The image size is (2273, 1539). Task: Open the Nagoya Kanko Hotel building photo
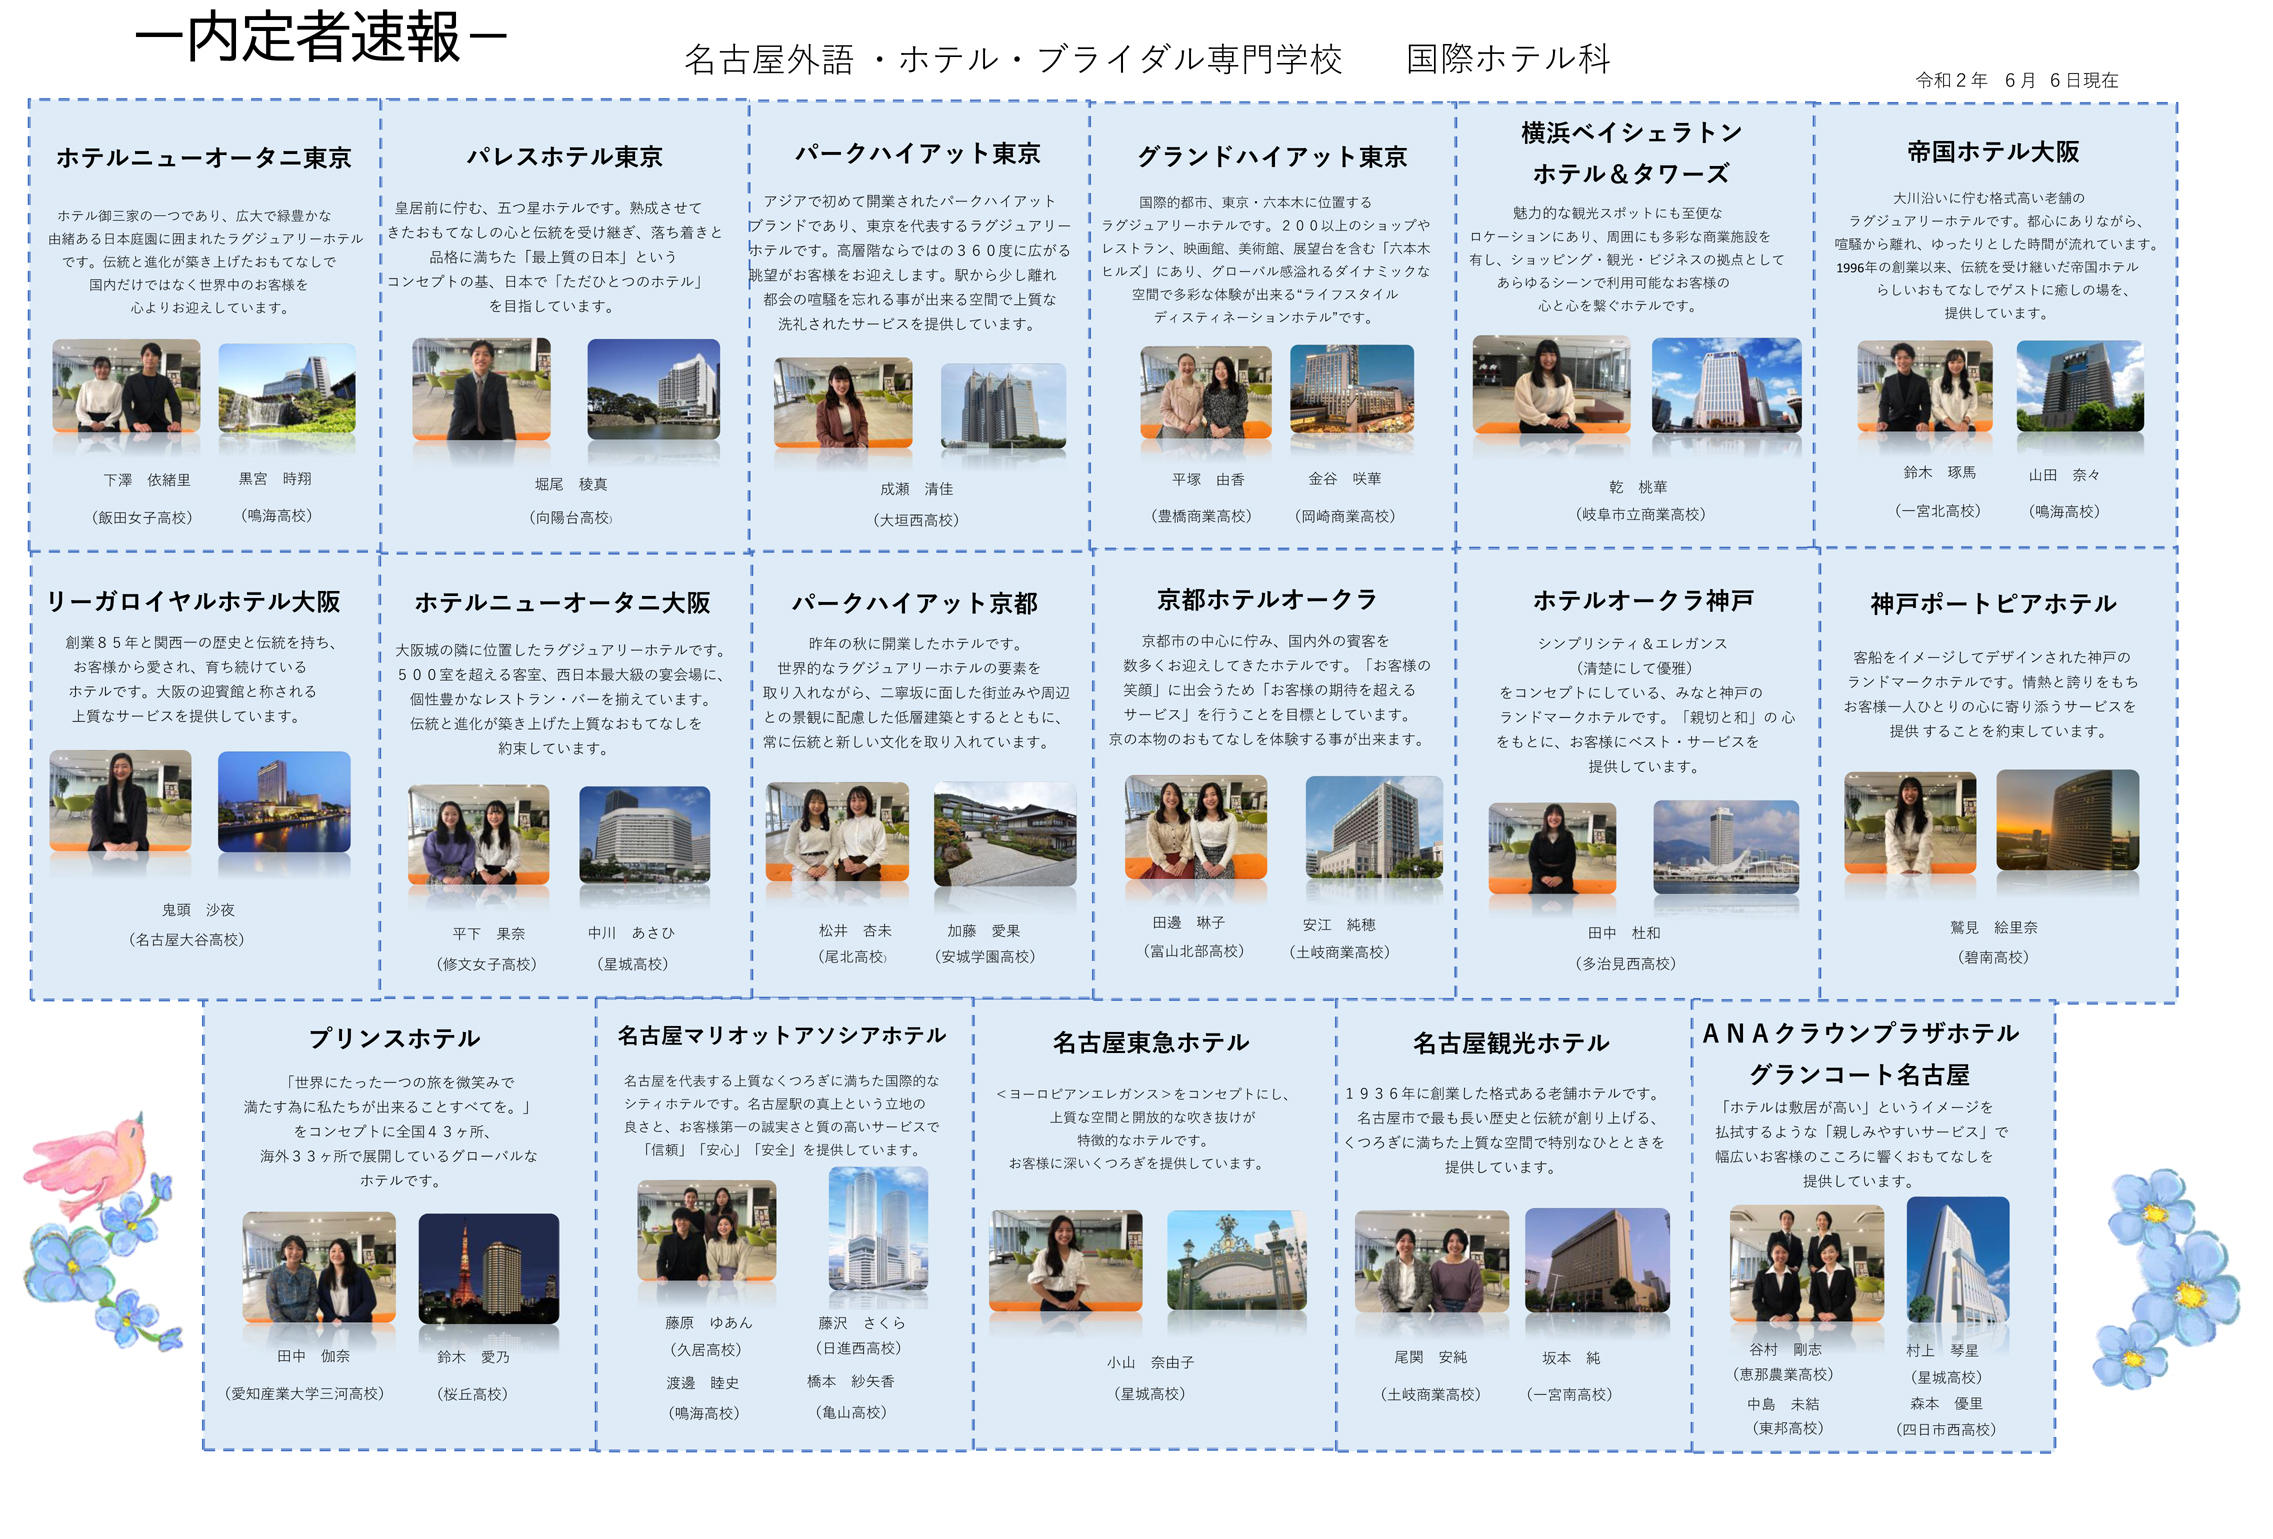tap(1597, 1260)
